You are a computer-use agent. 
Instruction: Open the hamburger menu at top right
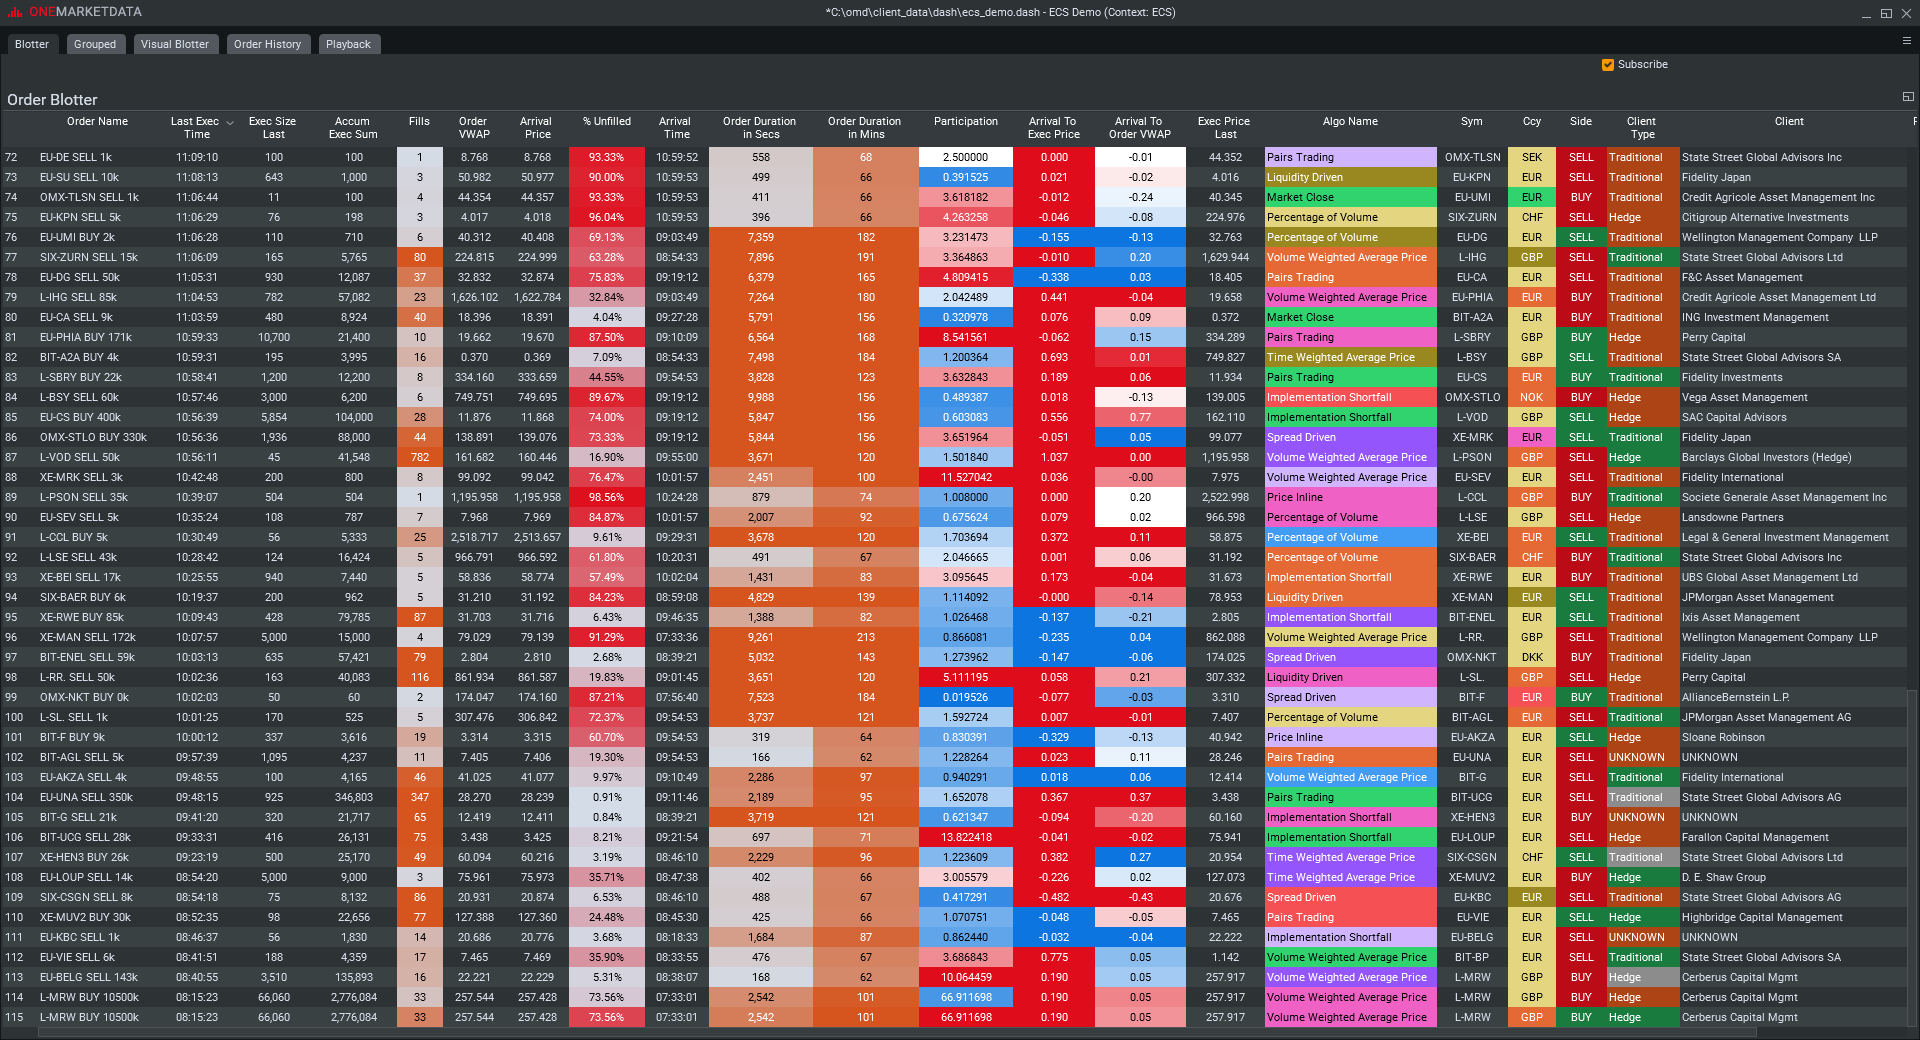pyautogui.click(x=1906, y=41)
